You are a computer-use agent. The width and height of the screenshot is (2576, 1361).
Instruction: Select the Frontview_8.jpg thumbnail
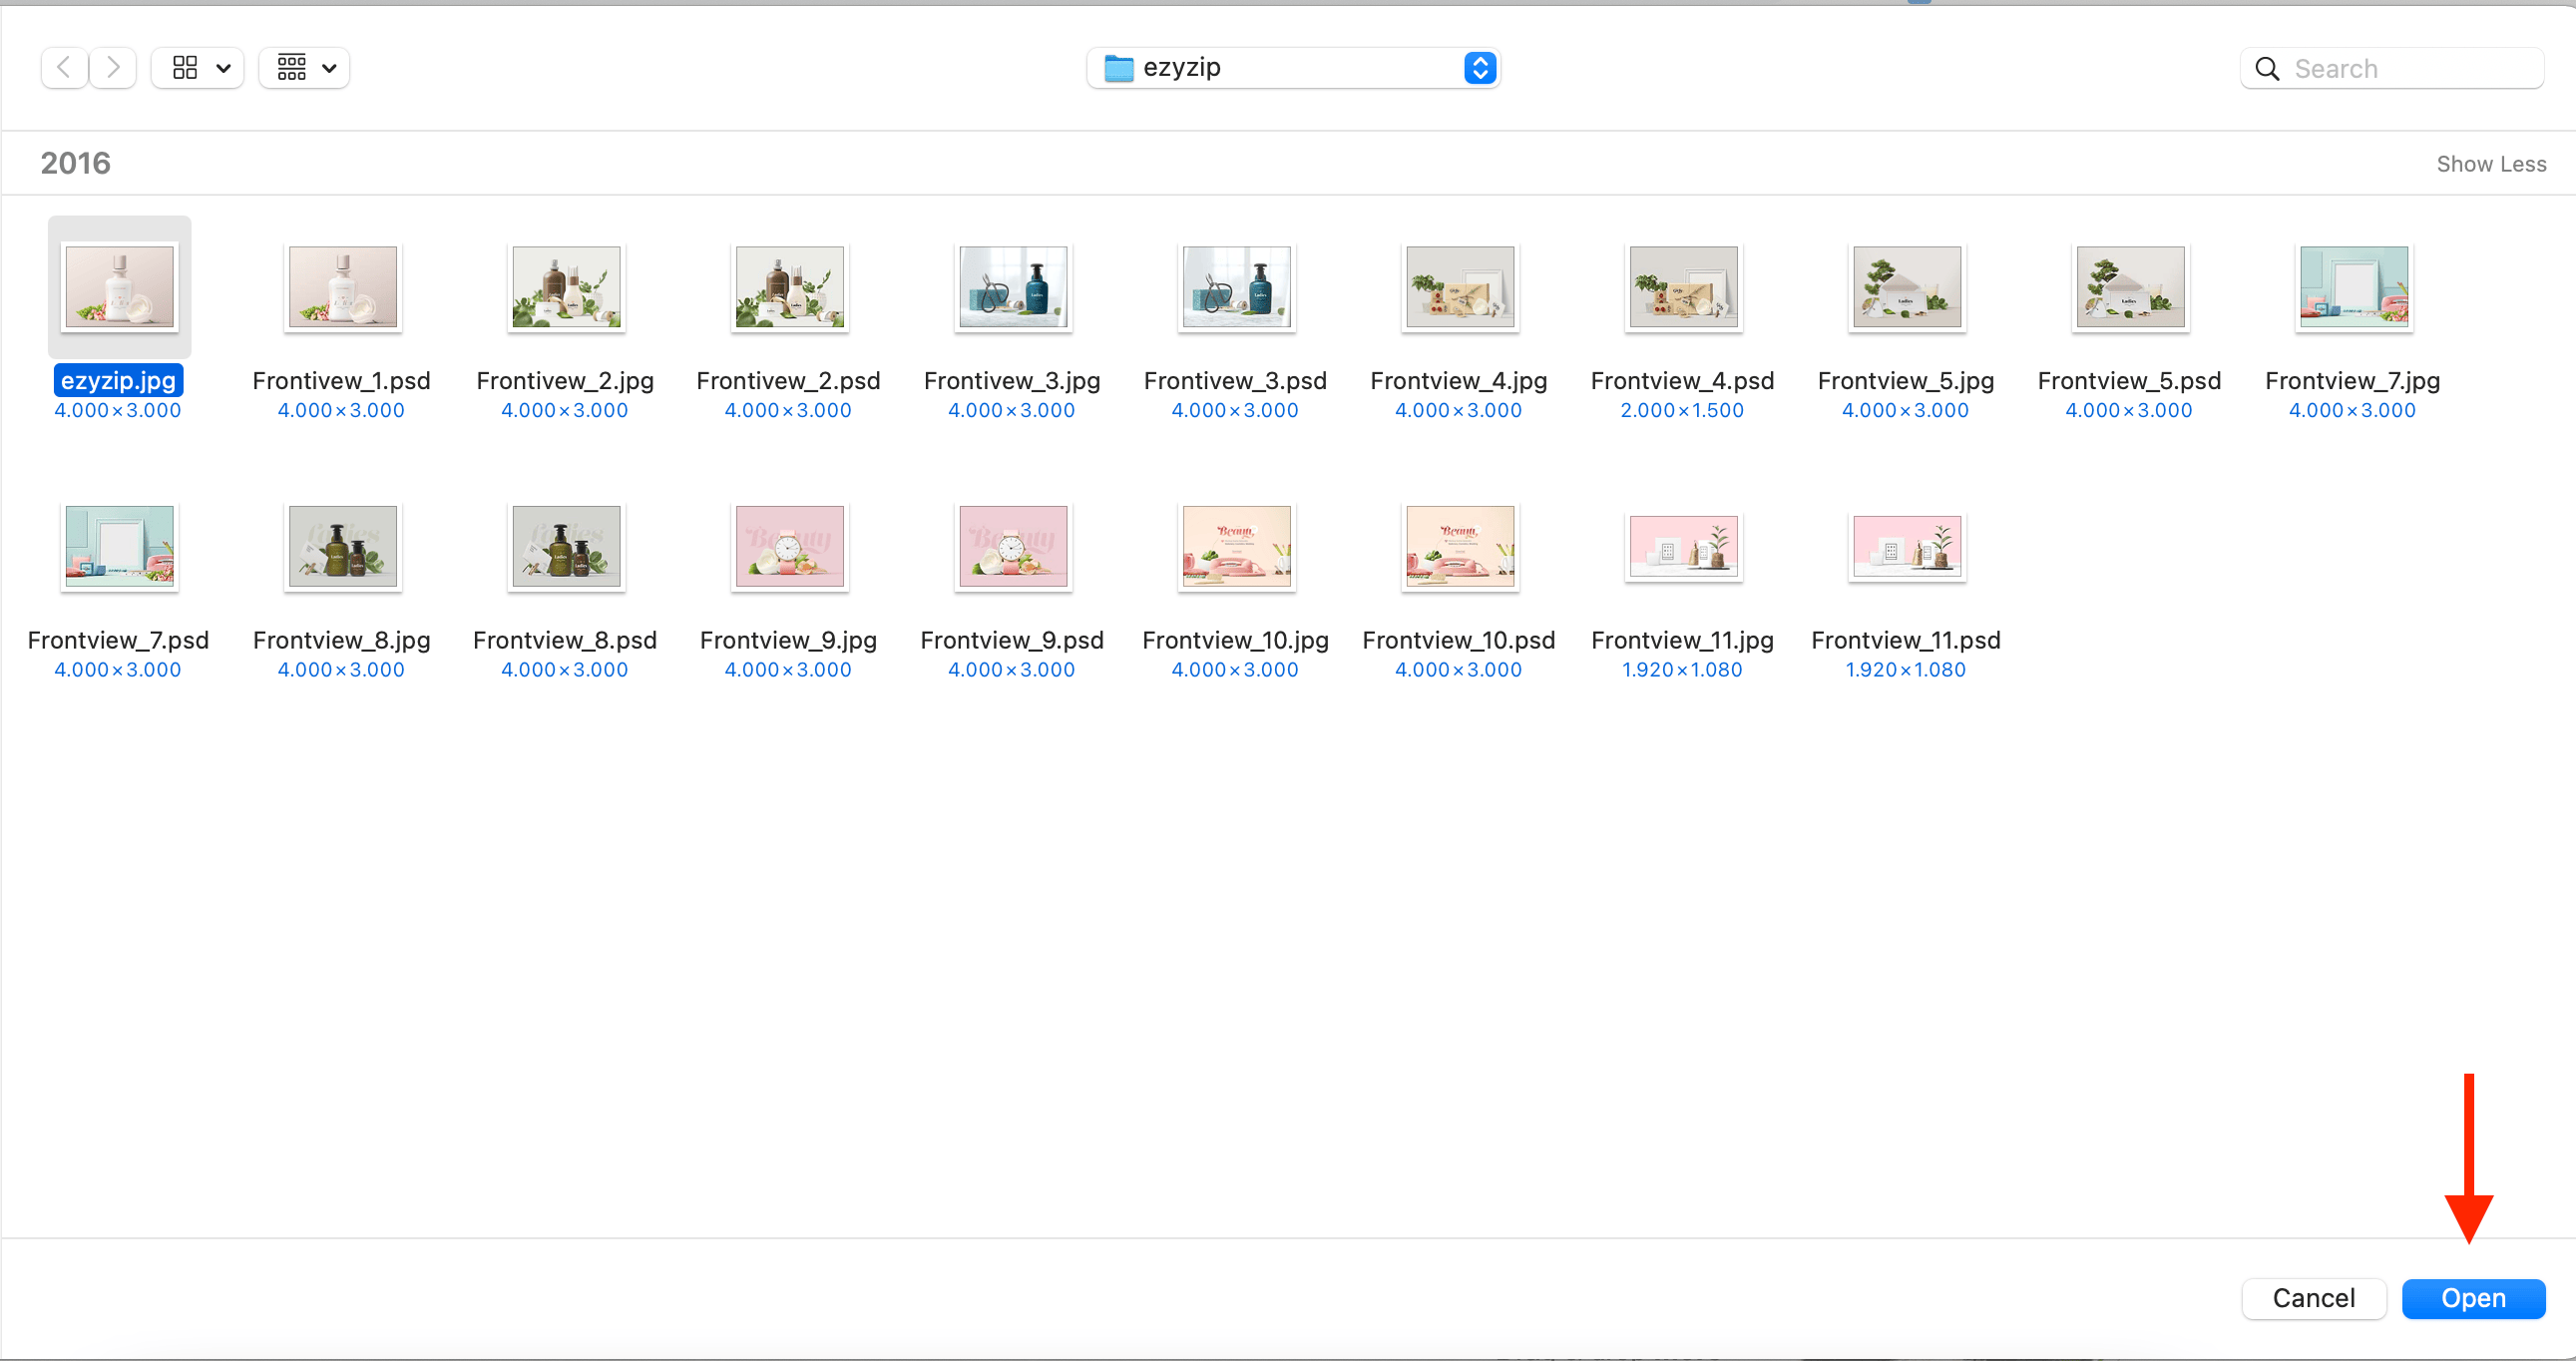tap(343, 547)
